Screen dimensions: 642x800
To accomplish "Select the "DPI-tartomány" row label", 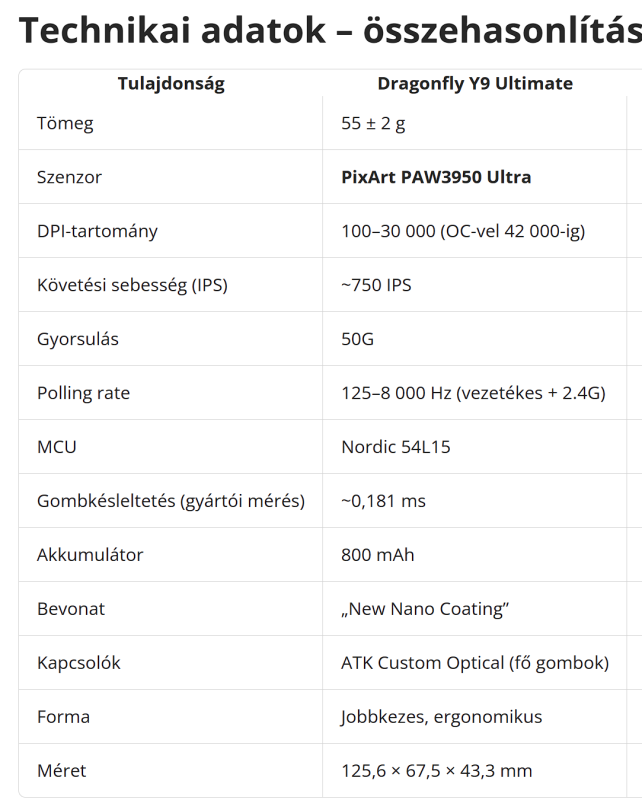I will 97,232.
